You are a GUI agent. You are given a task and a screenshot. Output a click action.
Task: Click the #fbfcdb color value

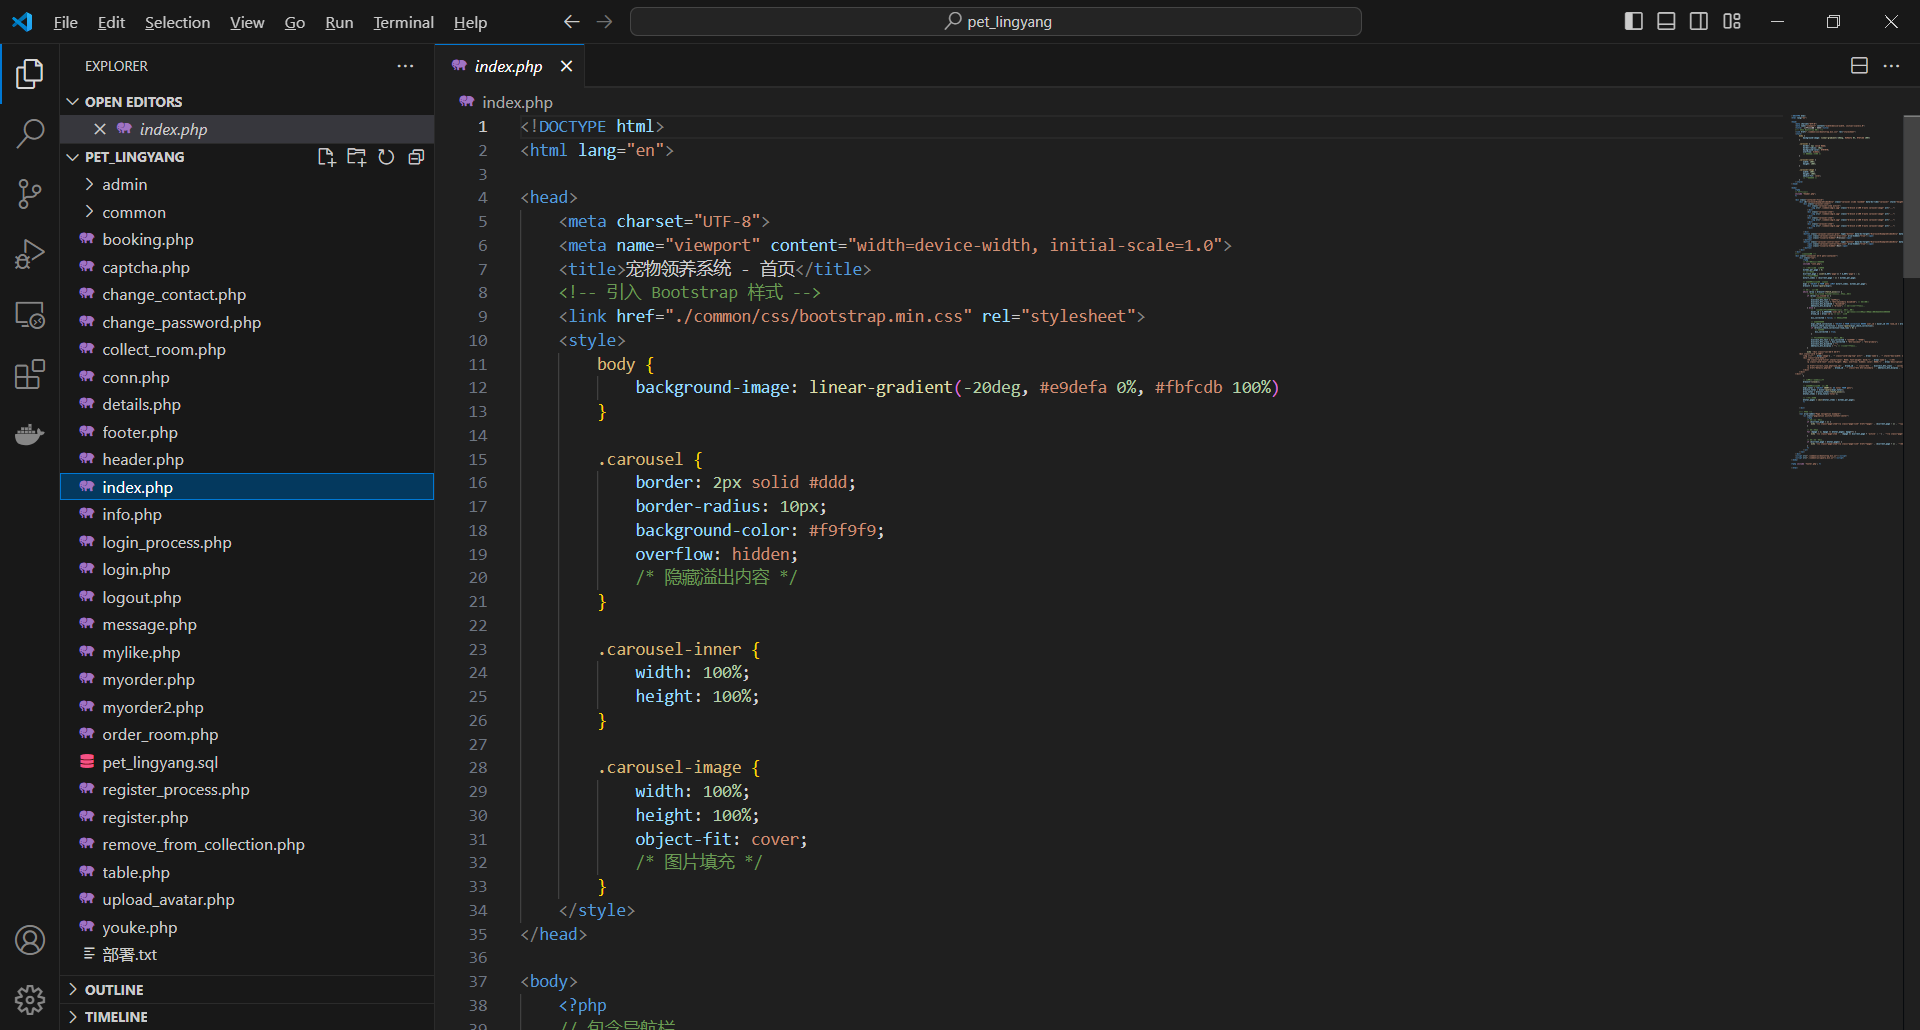point(1188,387)
